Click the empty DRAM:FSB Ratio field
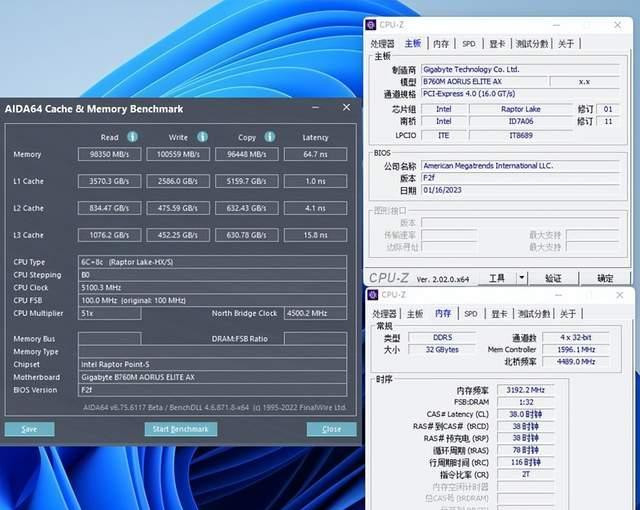This screenshot has width=640, height=510. [316, 339]
